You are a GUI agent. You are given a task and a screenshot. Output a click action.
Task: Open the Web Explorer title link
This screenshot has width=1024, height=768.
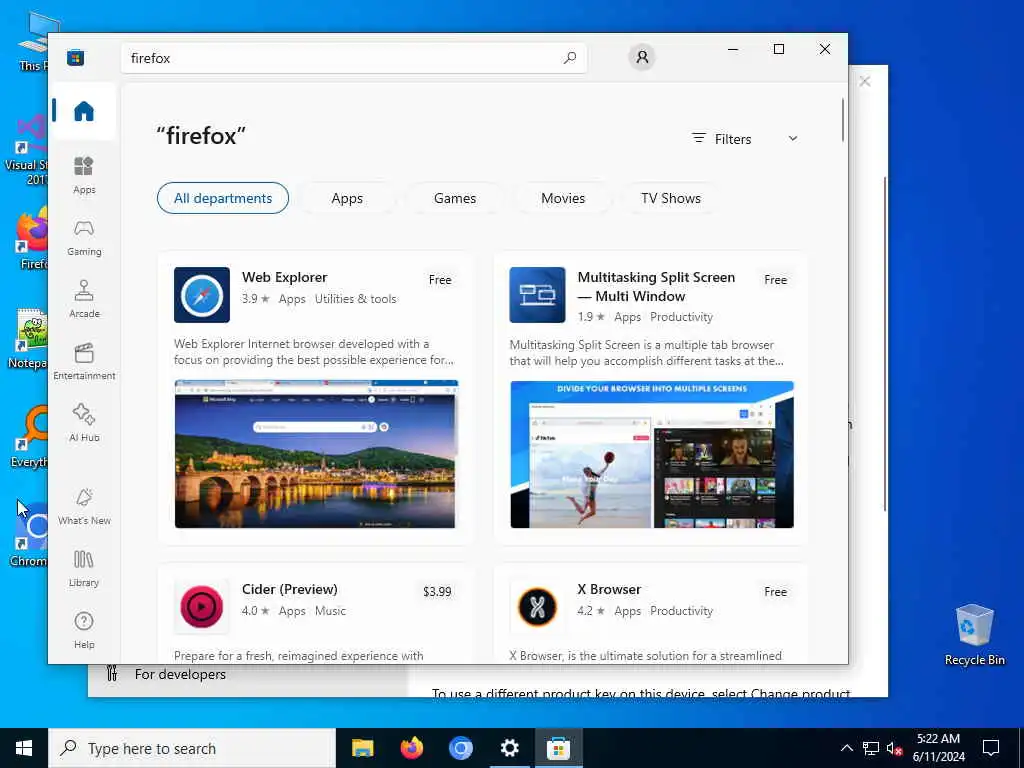[285, 277]
